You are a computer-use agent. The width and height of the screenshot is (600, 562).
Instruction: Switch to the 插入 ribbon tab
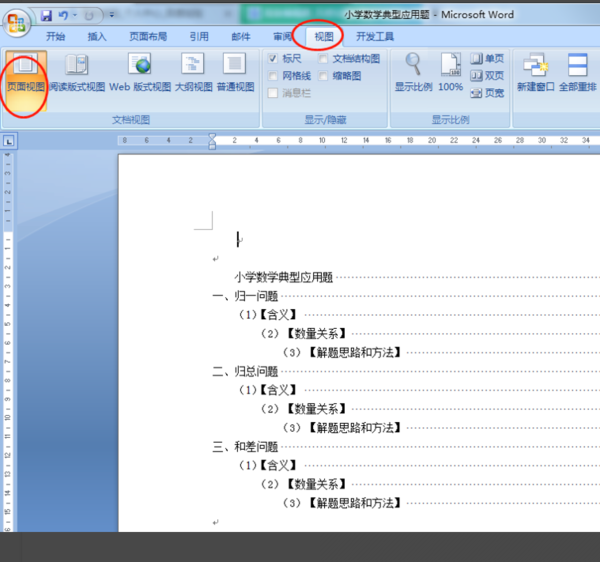click(97, 37)
